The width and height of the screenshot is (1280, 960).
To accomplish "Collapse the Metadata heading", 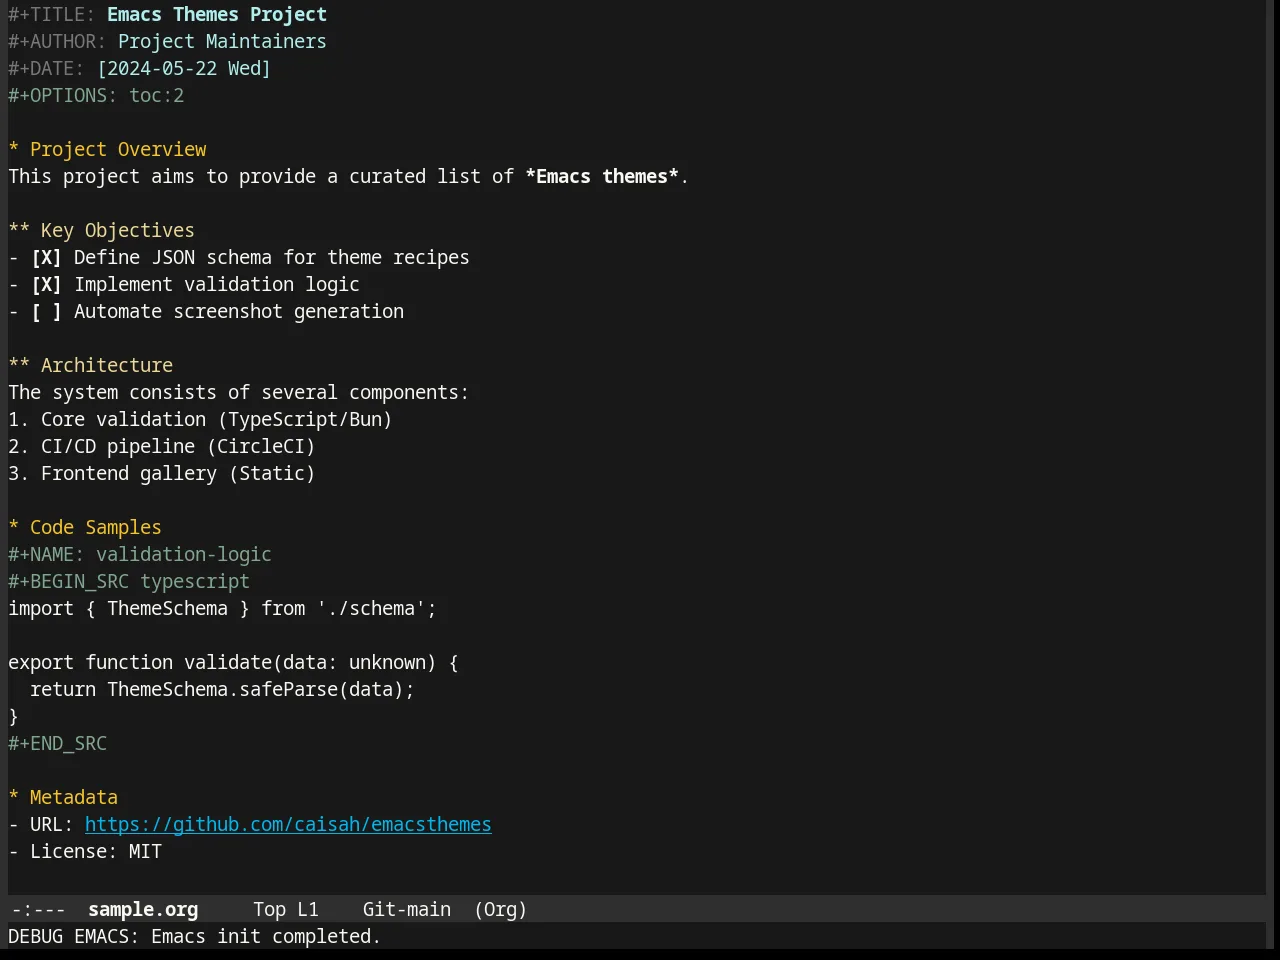I will [63, 798].
